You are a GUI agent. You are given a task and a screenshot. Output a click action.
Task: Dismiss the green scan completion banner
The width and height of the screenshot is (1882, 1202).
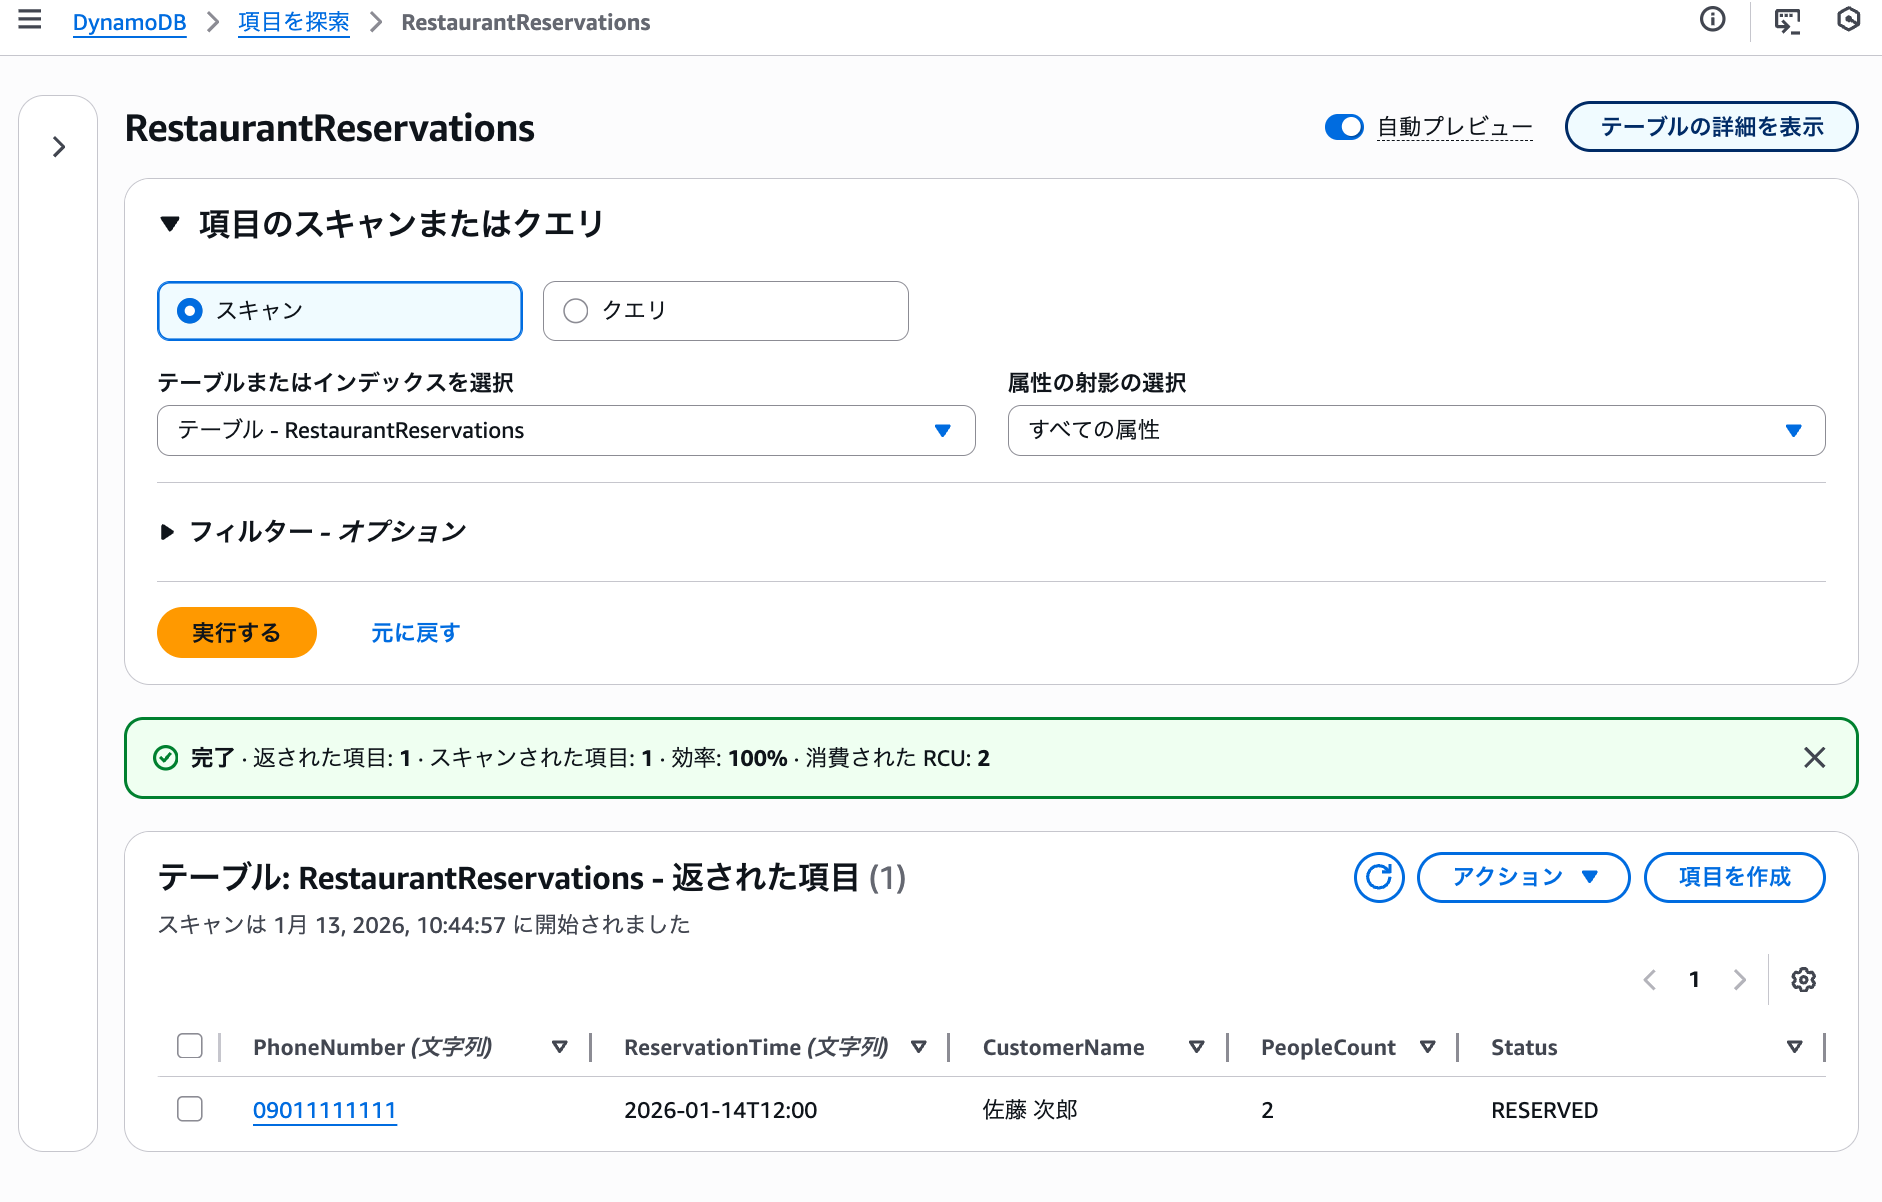tap(1815, 757)
